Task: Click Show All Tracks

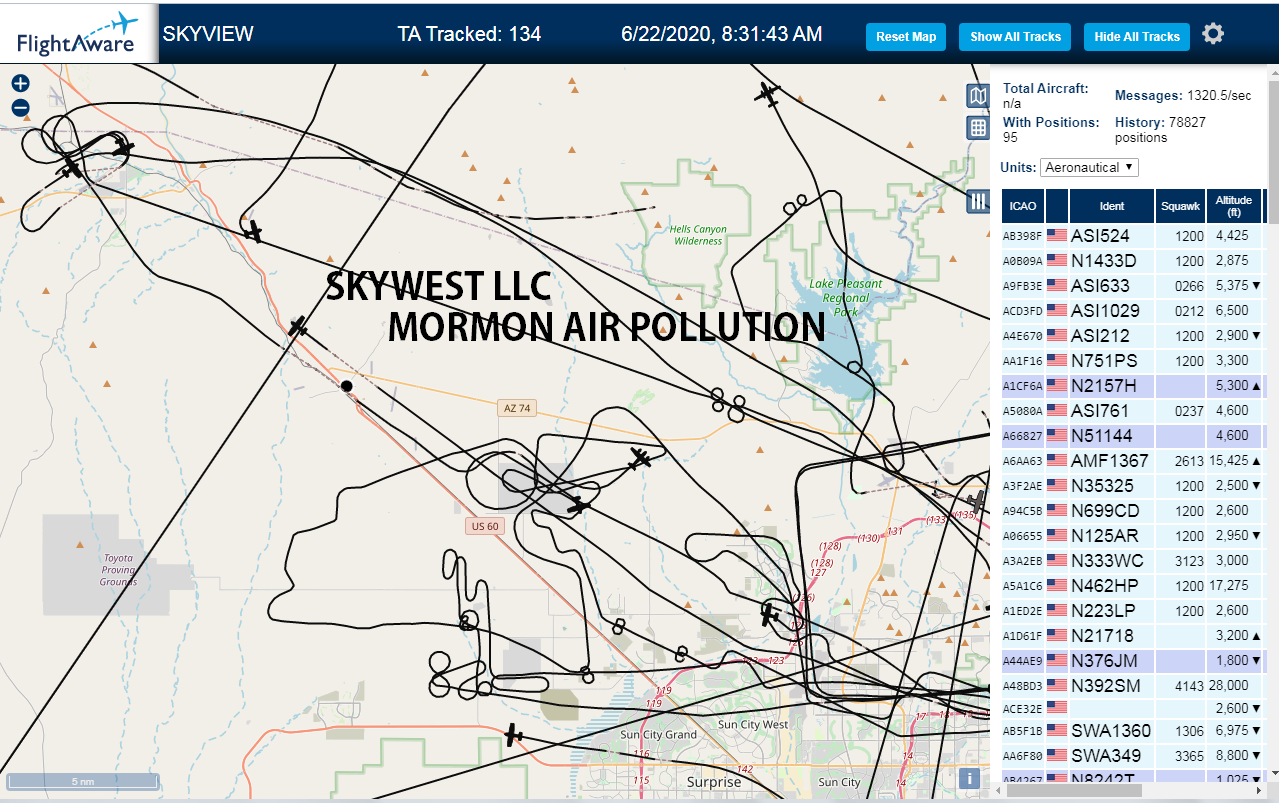Action: coord(1015,37)
